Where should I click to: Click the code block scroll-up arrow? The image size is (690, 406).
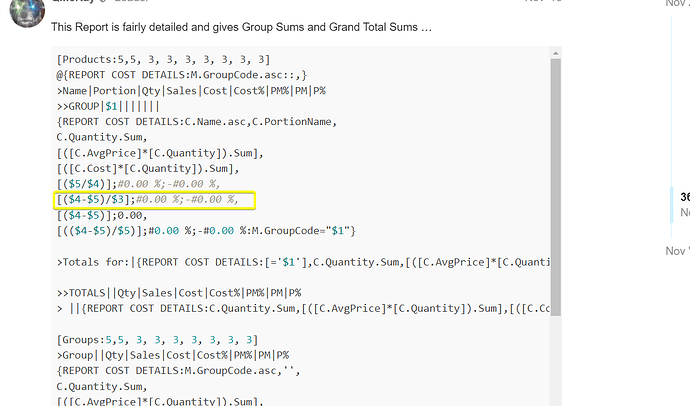(556, 53)
